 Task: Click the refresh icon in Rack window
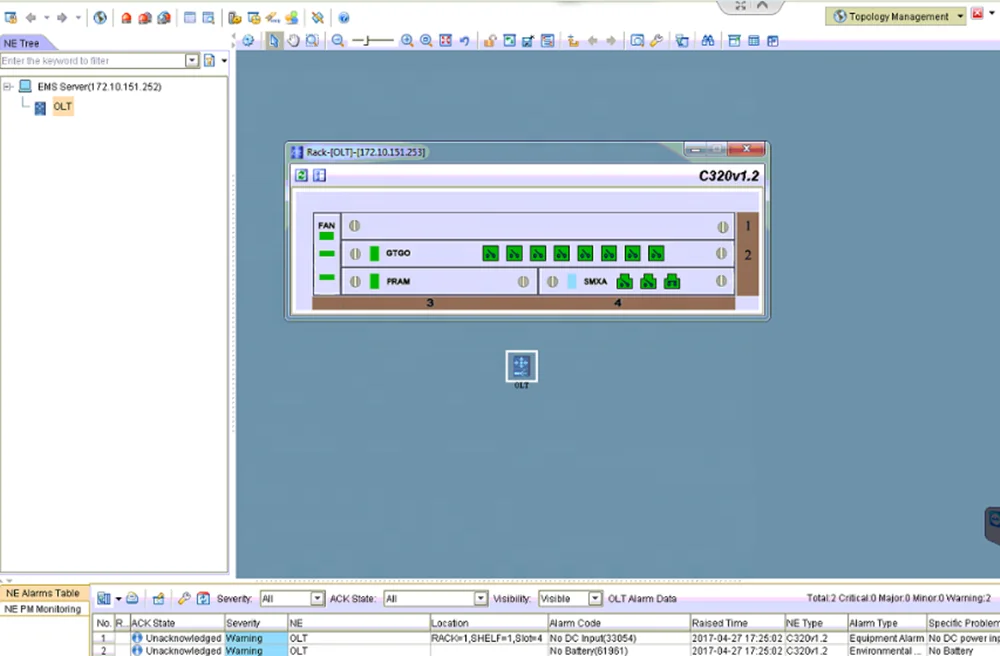302,175
